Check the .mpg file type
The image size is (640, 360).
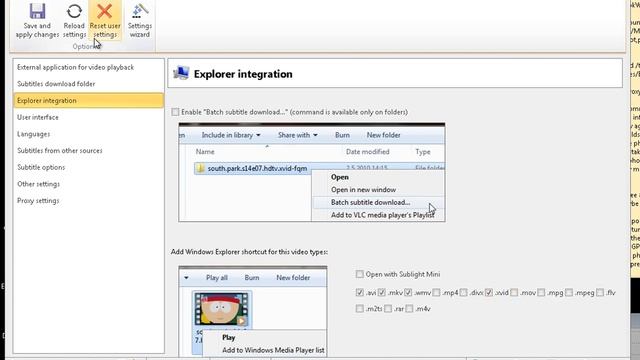click(541, 293)
